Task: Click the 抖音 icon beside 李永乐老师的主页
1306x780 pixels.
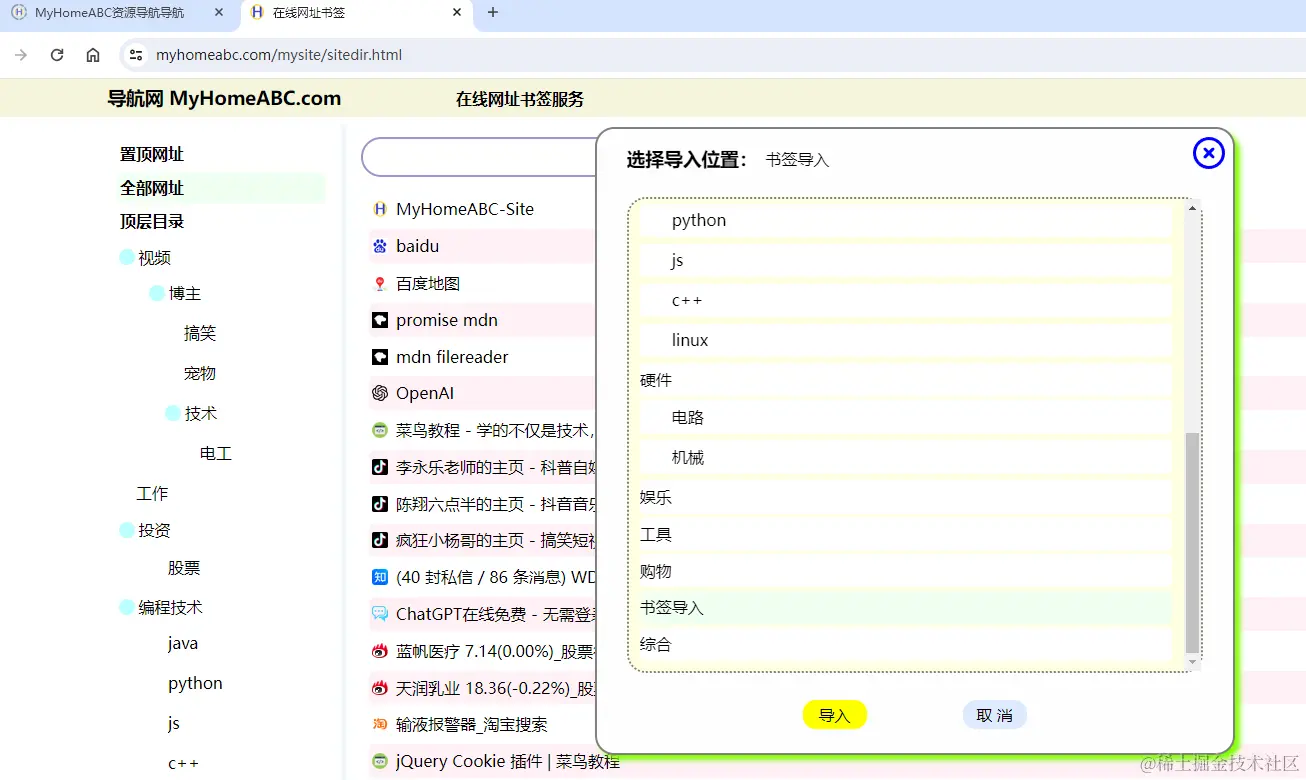Action: coord(379,466)
